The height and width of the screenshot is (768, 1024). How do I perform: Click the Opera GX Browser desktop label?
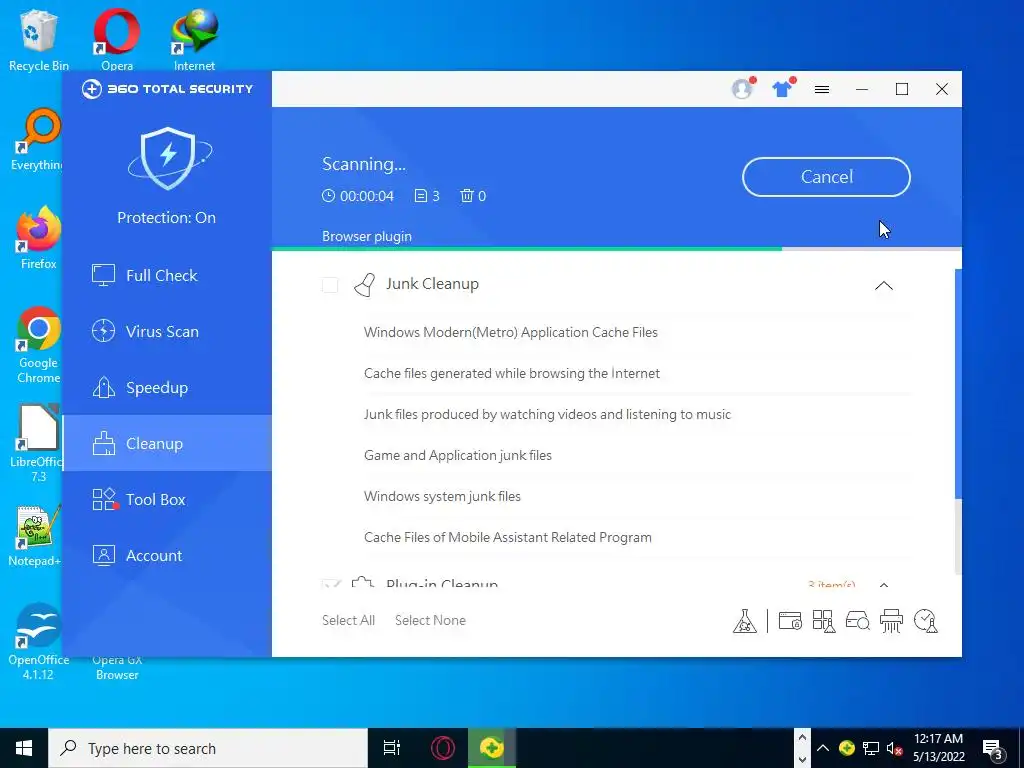tap(118, 667)
